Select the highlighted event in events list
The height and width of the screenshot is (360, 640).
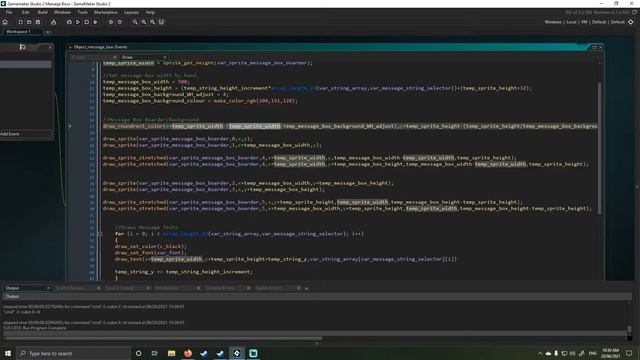tap(25, 64)
